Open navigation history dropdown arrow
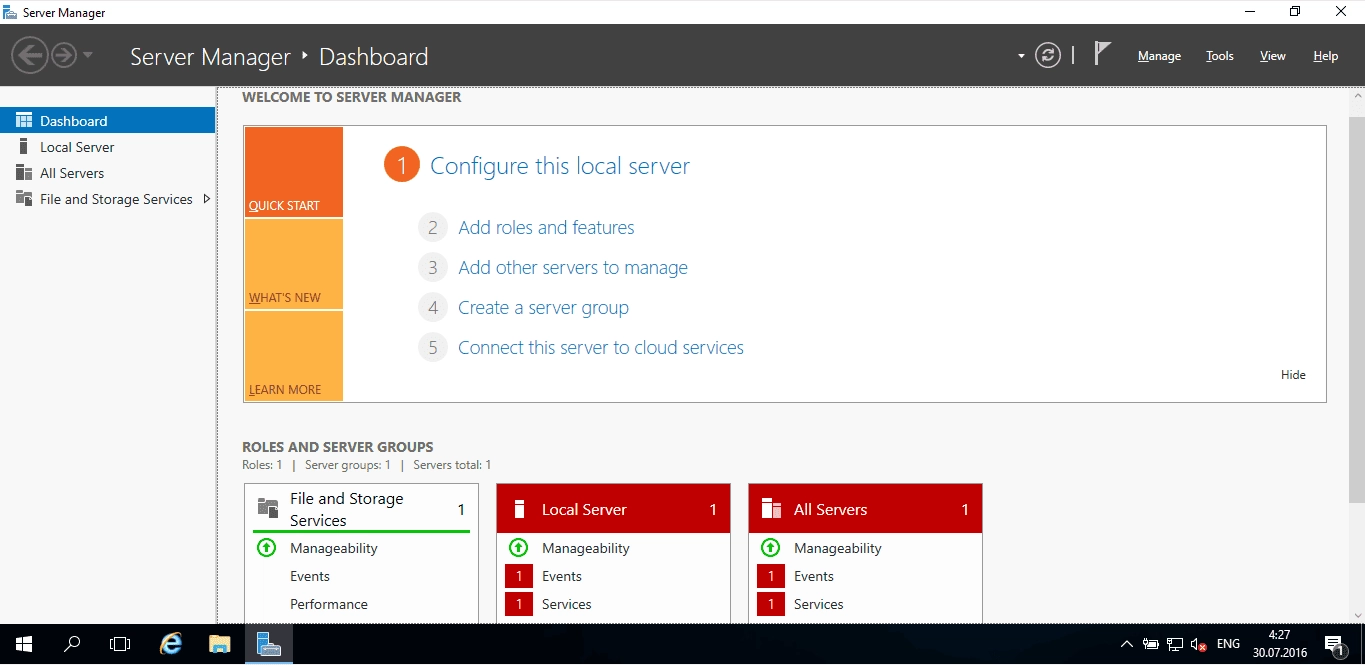 point(88,56)
